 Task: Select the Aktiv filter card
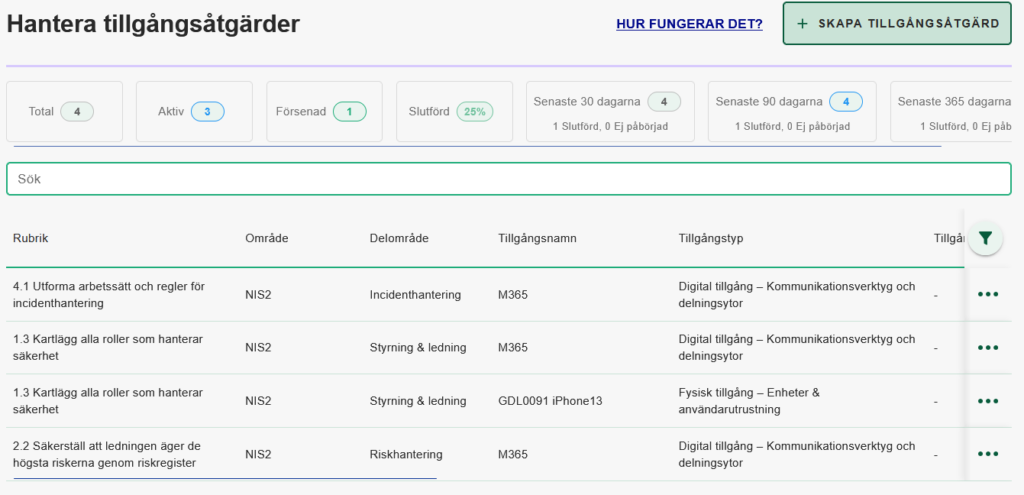pyautogui.click(x=194, y=111)
